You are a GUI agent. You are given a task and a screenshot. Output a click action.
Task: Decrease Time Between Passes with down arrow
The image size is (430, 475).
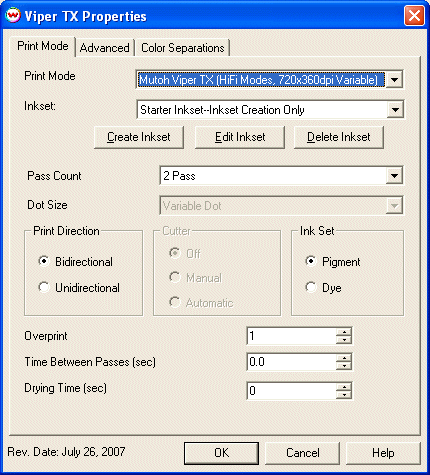344,366
